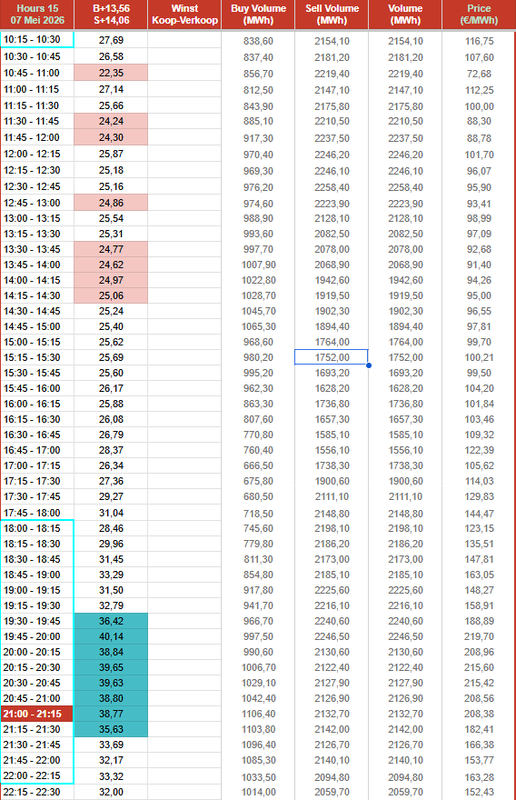
Task: Select the Sell Volume cell showing 1752,00
Action: (x=331, y=357)
